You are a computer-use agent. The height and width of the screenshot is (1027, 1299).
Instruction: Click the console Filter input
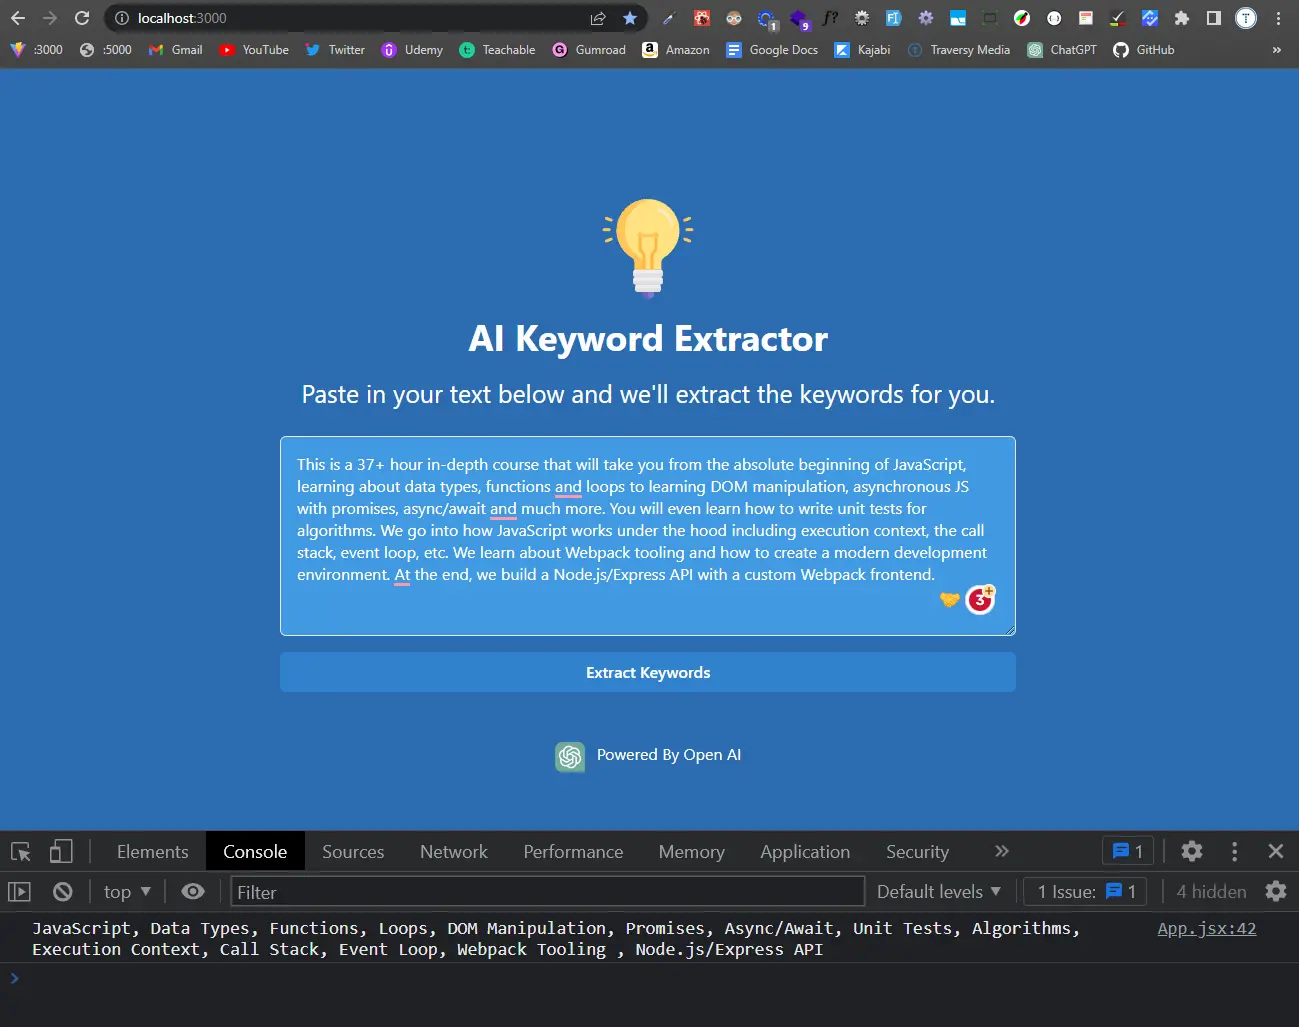(548, 892)
